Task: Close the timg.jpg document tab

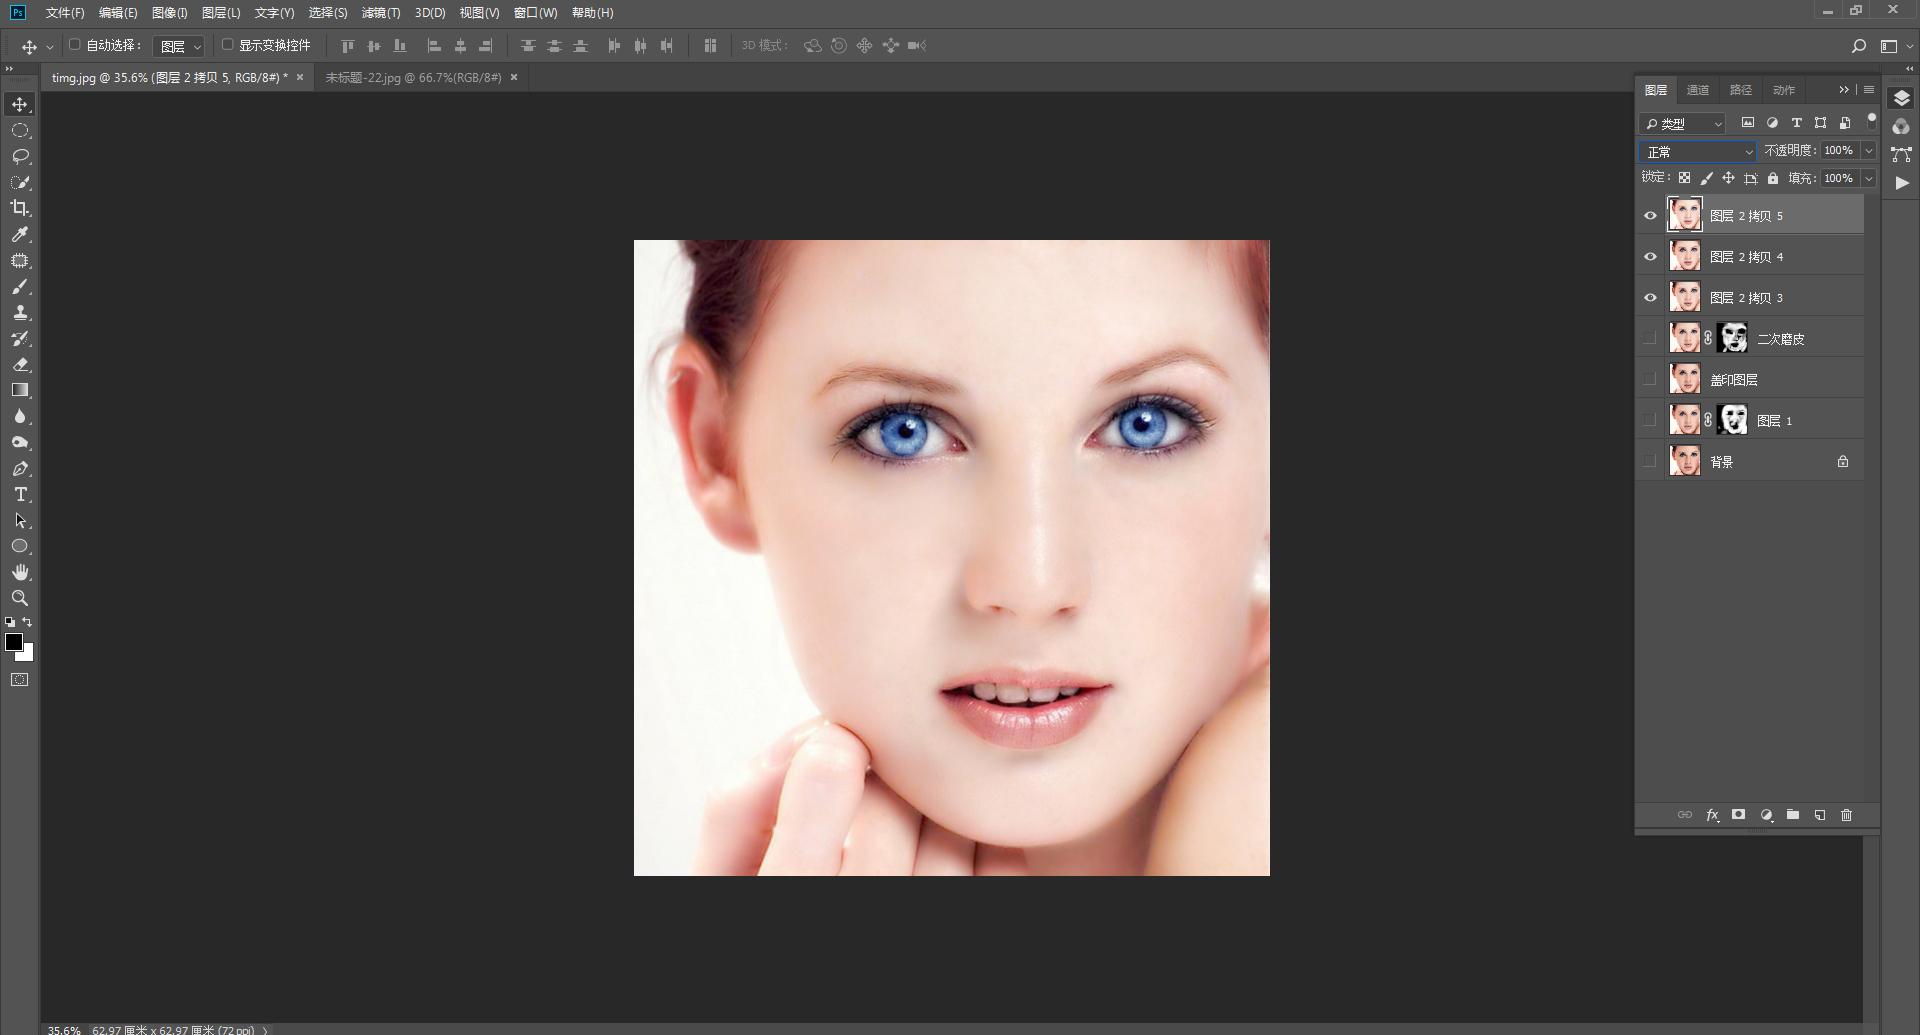Action: click(300, 77)
